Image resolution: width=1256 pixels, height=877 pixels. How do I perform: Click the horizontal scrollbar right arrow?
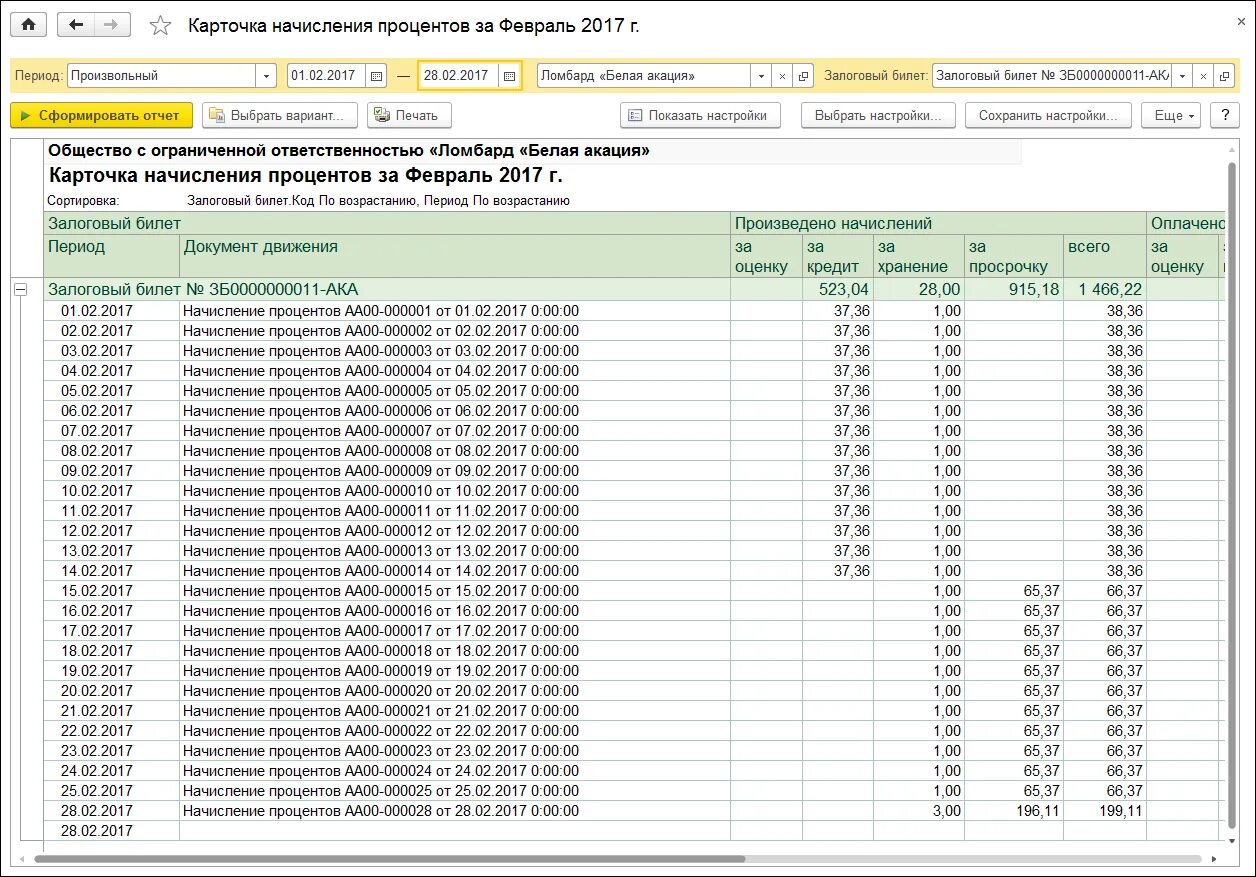[x=1213, y=859]
